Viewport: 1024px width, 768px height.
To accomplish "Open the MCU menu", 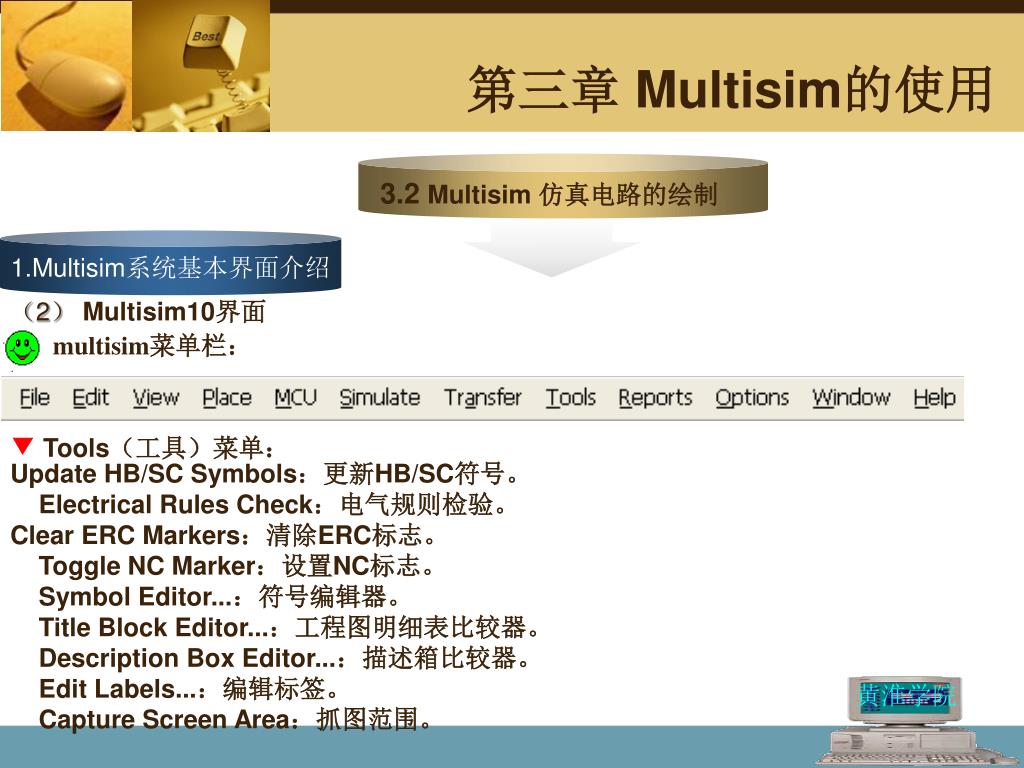I will coord(295,397).
